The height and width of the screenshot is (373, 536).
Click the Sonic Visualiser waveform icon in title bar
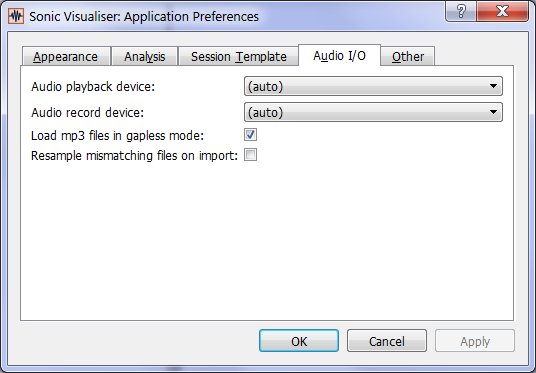[x=16, y=16]
